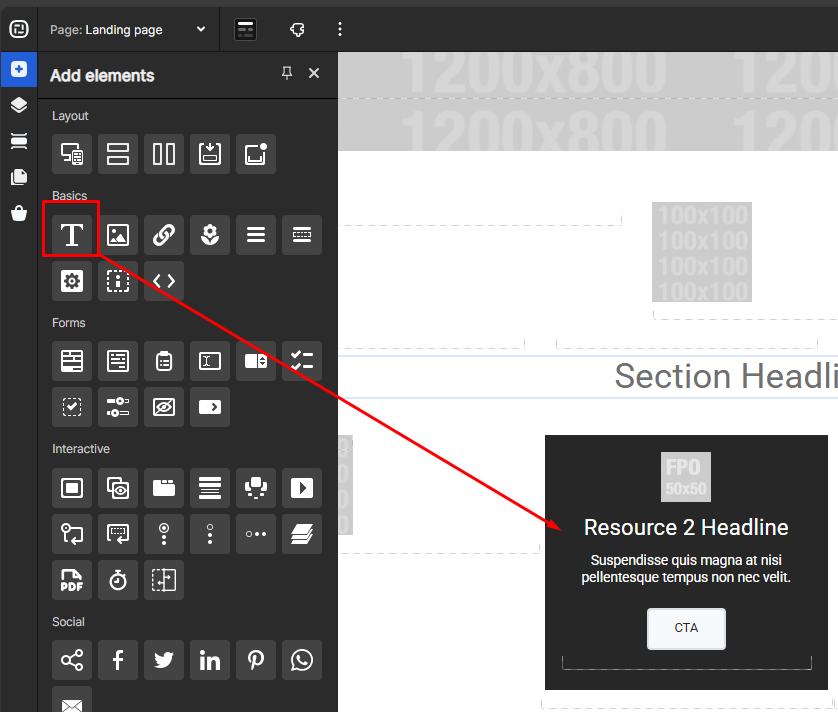Open the shopping bag Store tab

[19, 213]
